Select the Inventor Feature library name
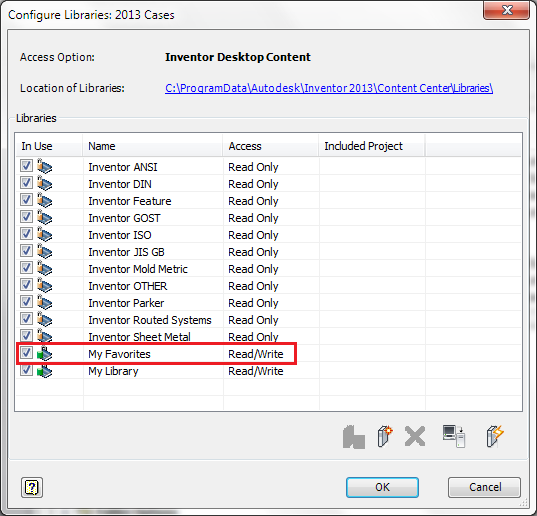The image size is (537, 516). point(130,201)
